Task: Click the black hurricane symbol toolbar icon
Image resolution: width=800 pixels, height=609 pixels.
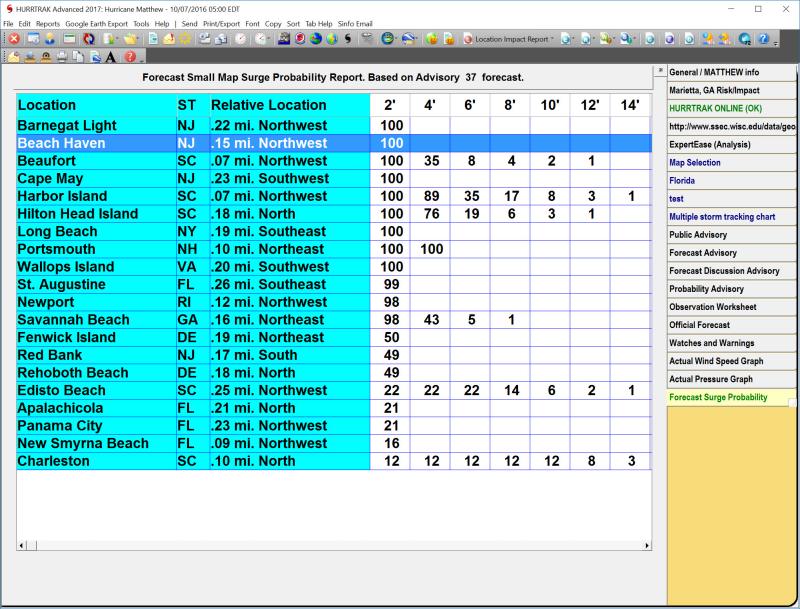Action: pyautogui.click(x=347, y=39)
